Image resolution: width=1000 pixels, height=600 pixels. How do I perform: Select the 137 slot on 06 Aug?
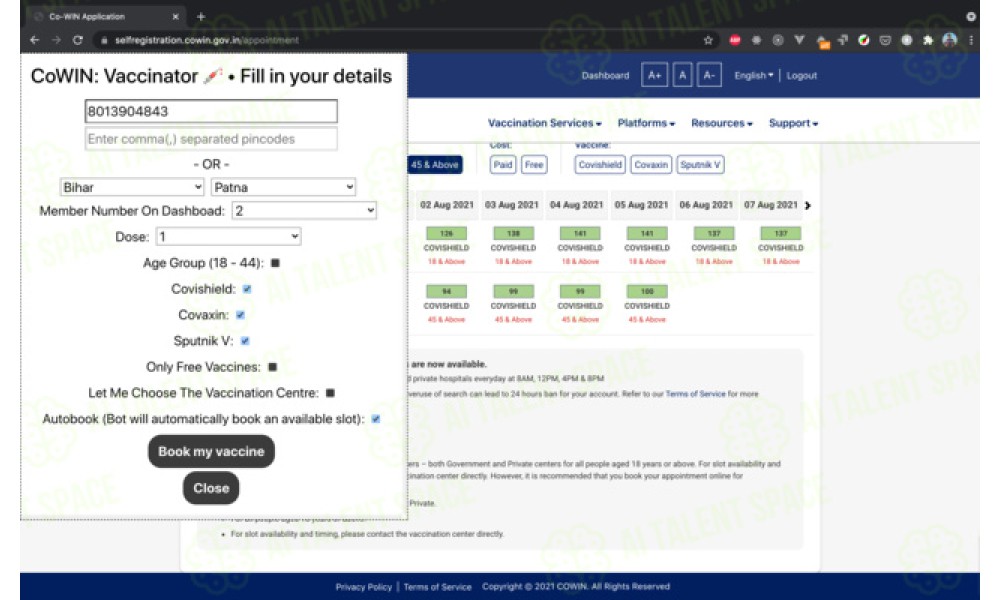[714, 233]
